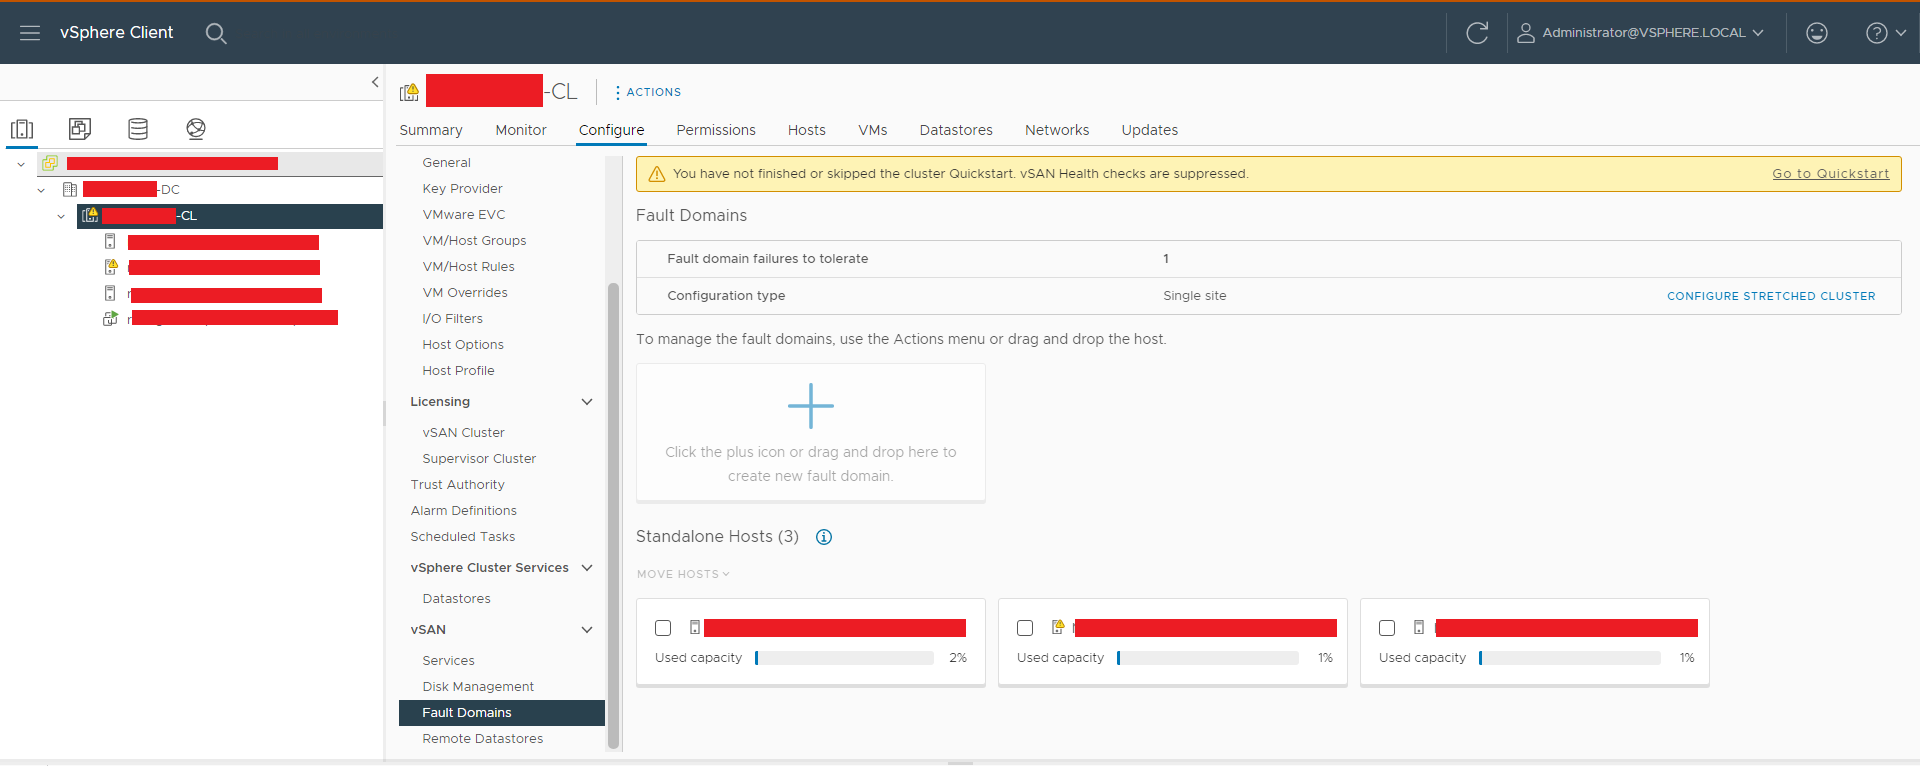Open Scheduled Tasks
This screenshot has height=766, width=1920.
pyautogui.click(x=462, y=537)
